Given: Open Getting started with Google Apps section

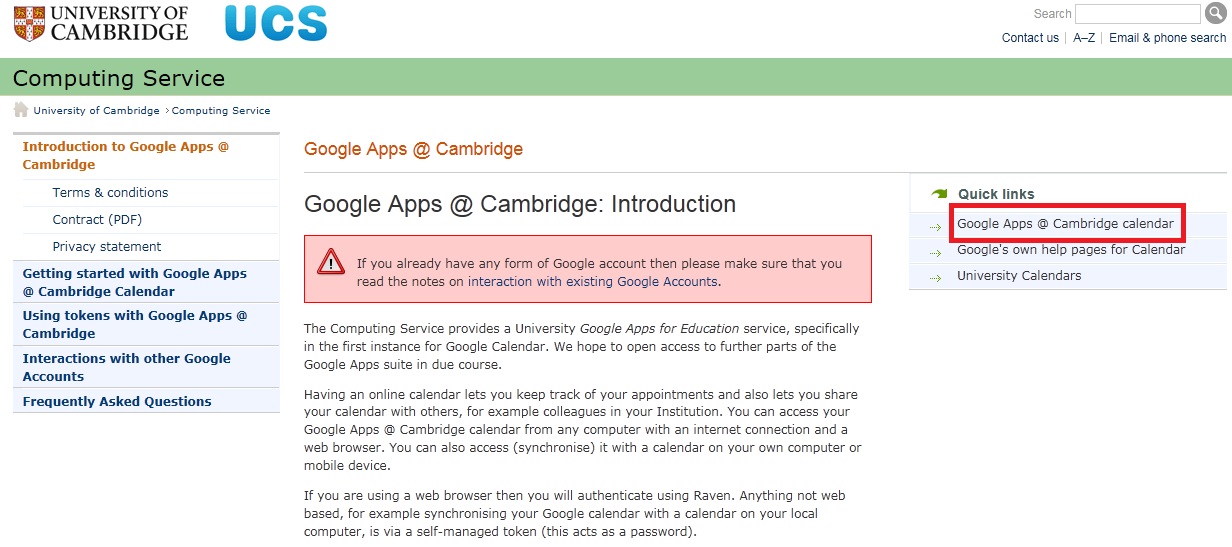Looking at the screenshot, I should (x=134, y=282).
